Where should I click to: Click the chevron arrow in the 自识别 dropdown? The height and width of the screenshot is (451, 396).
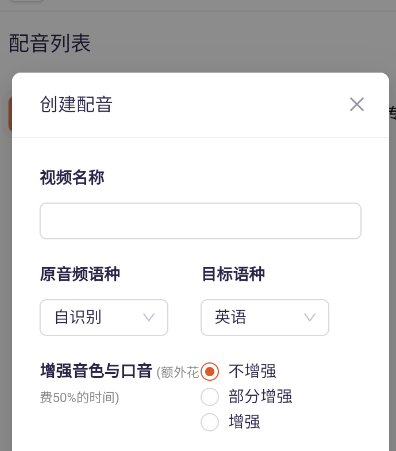click(149, 317)
